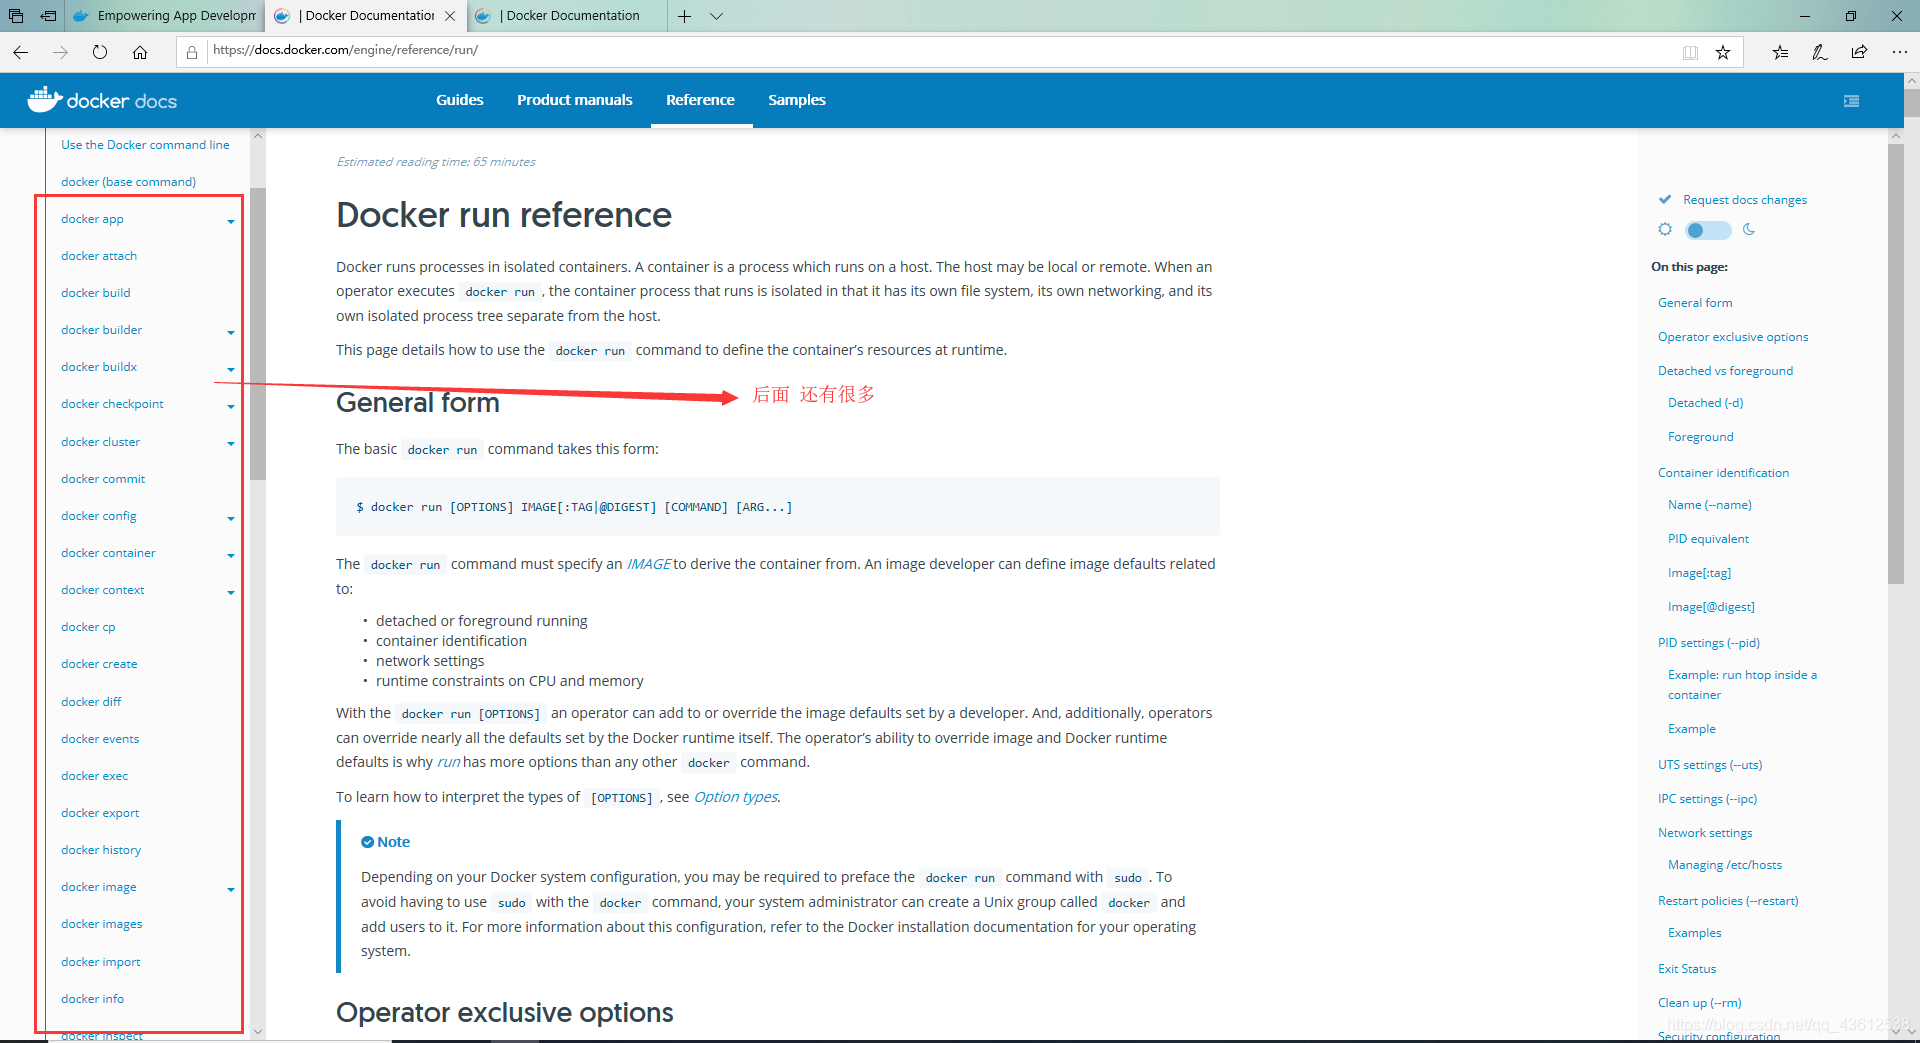Toggle the right sidebar menu icon
This screenshot has width=1920, height=1043.
coord(1851,101)
